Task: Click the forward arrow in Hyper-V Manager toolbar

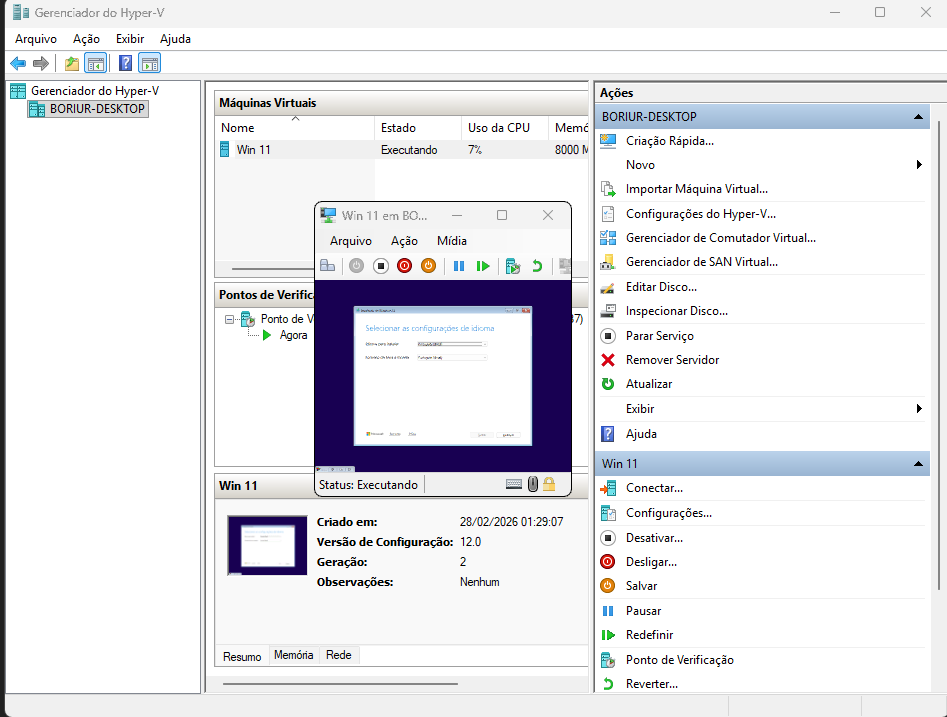Action: tap(40, 63)
